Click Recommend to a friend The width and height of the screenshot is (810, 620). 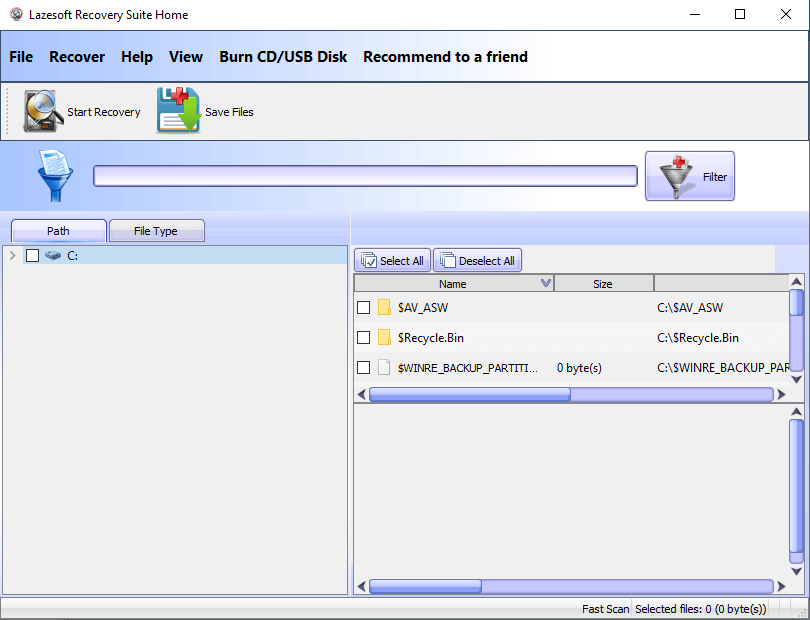pyautogui.click(x=445, y=57)
